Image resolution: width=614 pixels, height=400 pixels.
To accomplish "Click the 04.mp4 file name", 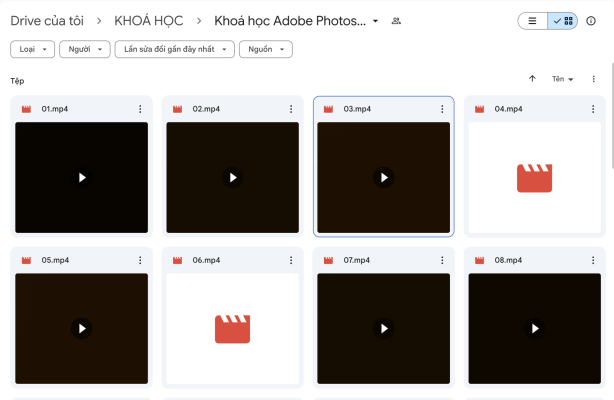I will [x=508, y=109].
